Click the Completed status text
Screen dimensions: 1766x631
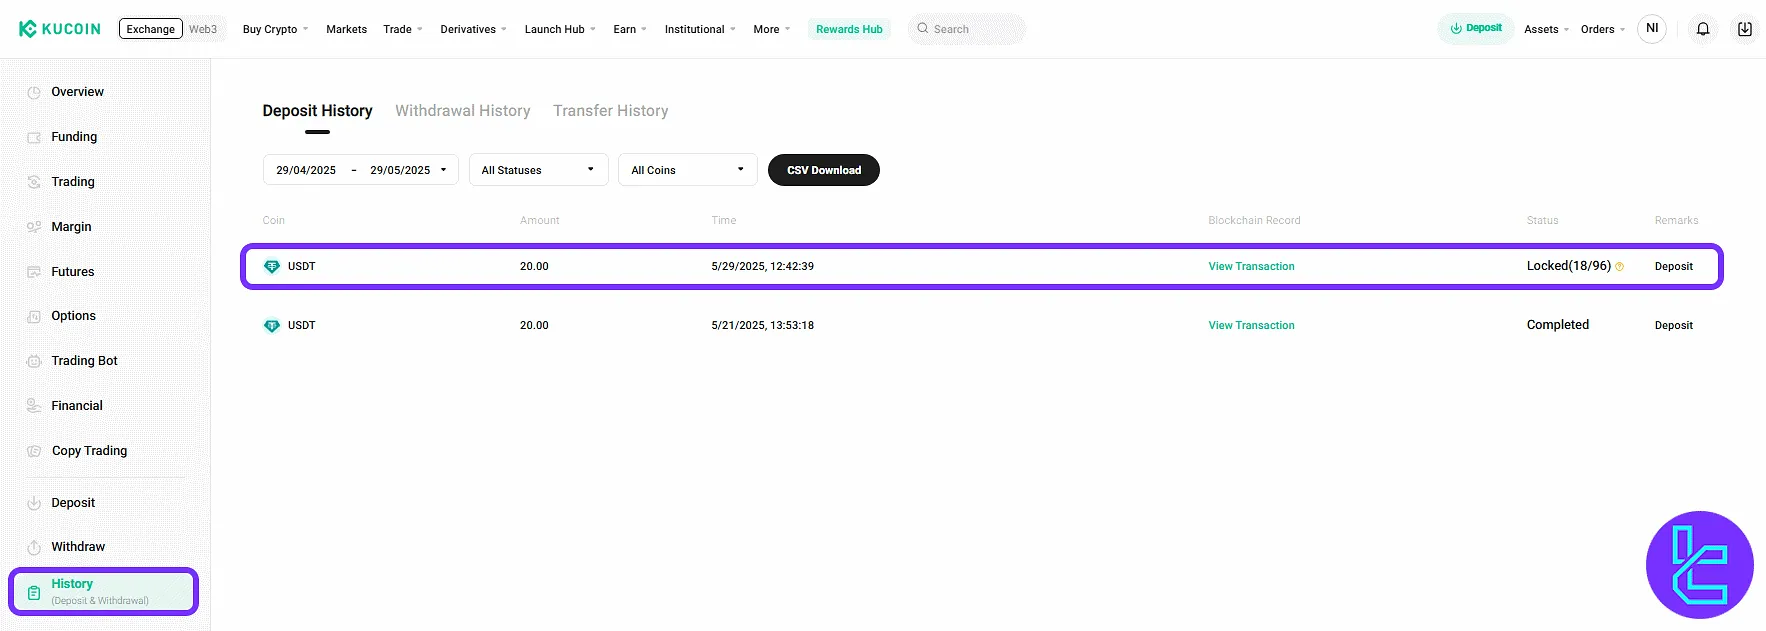coord(1558,325)
